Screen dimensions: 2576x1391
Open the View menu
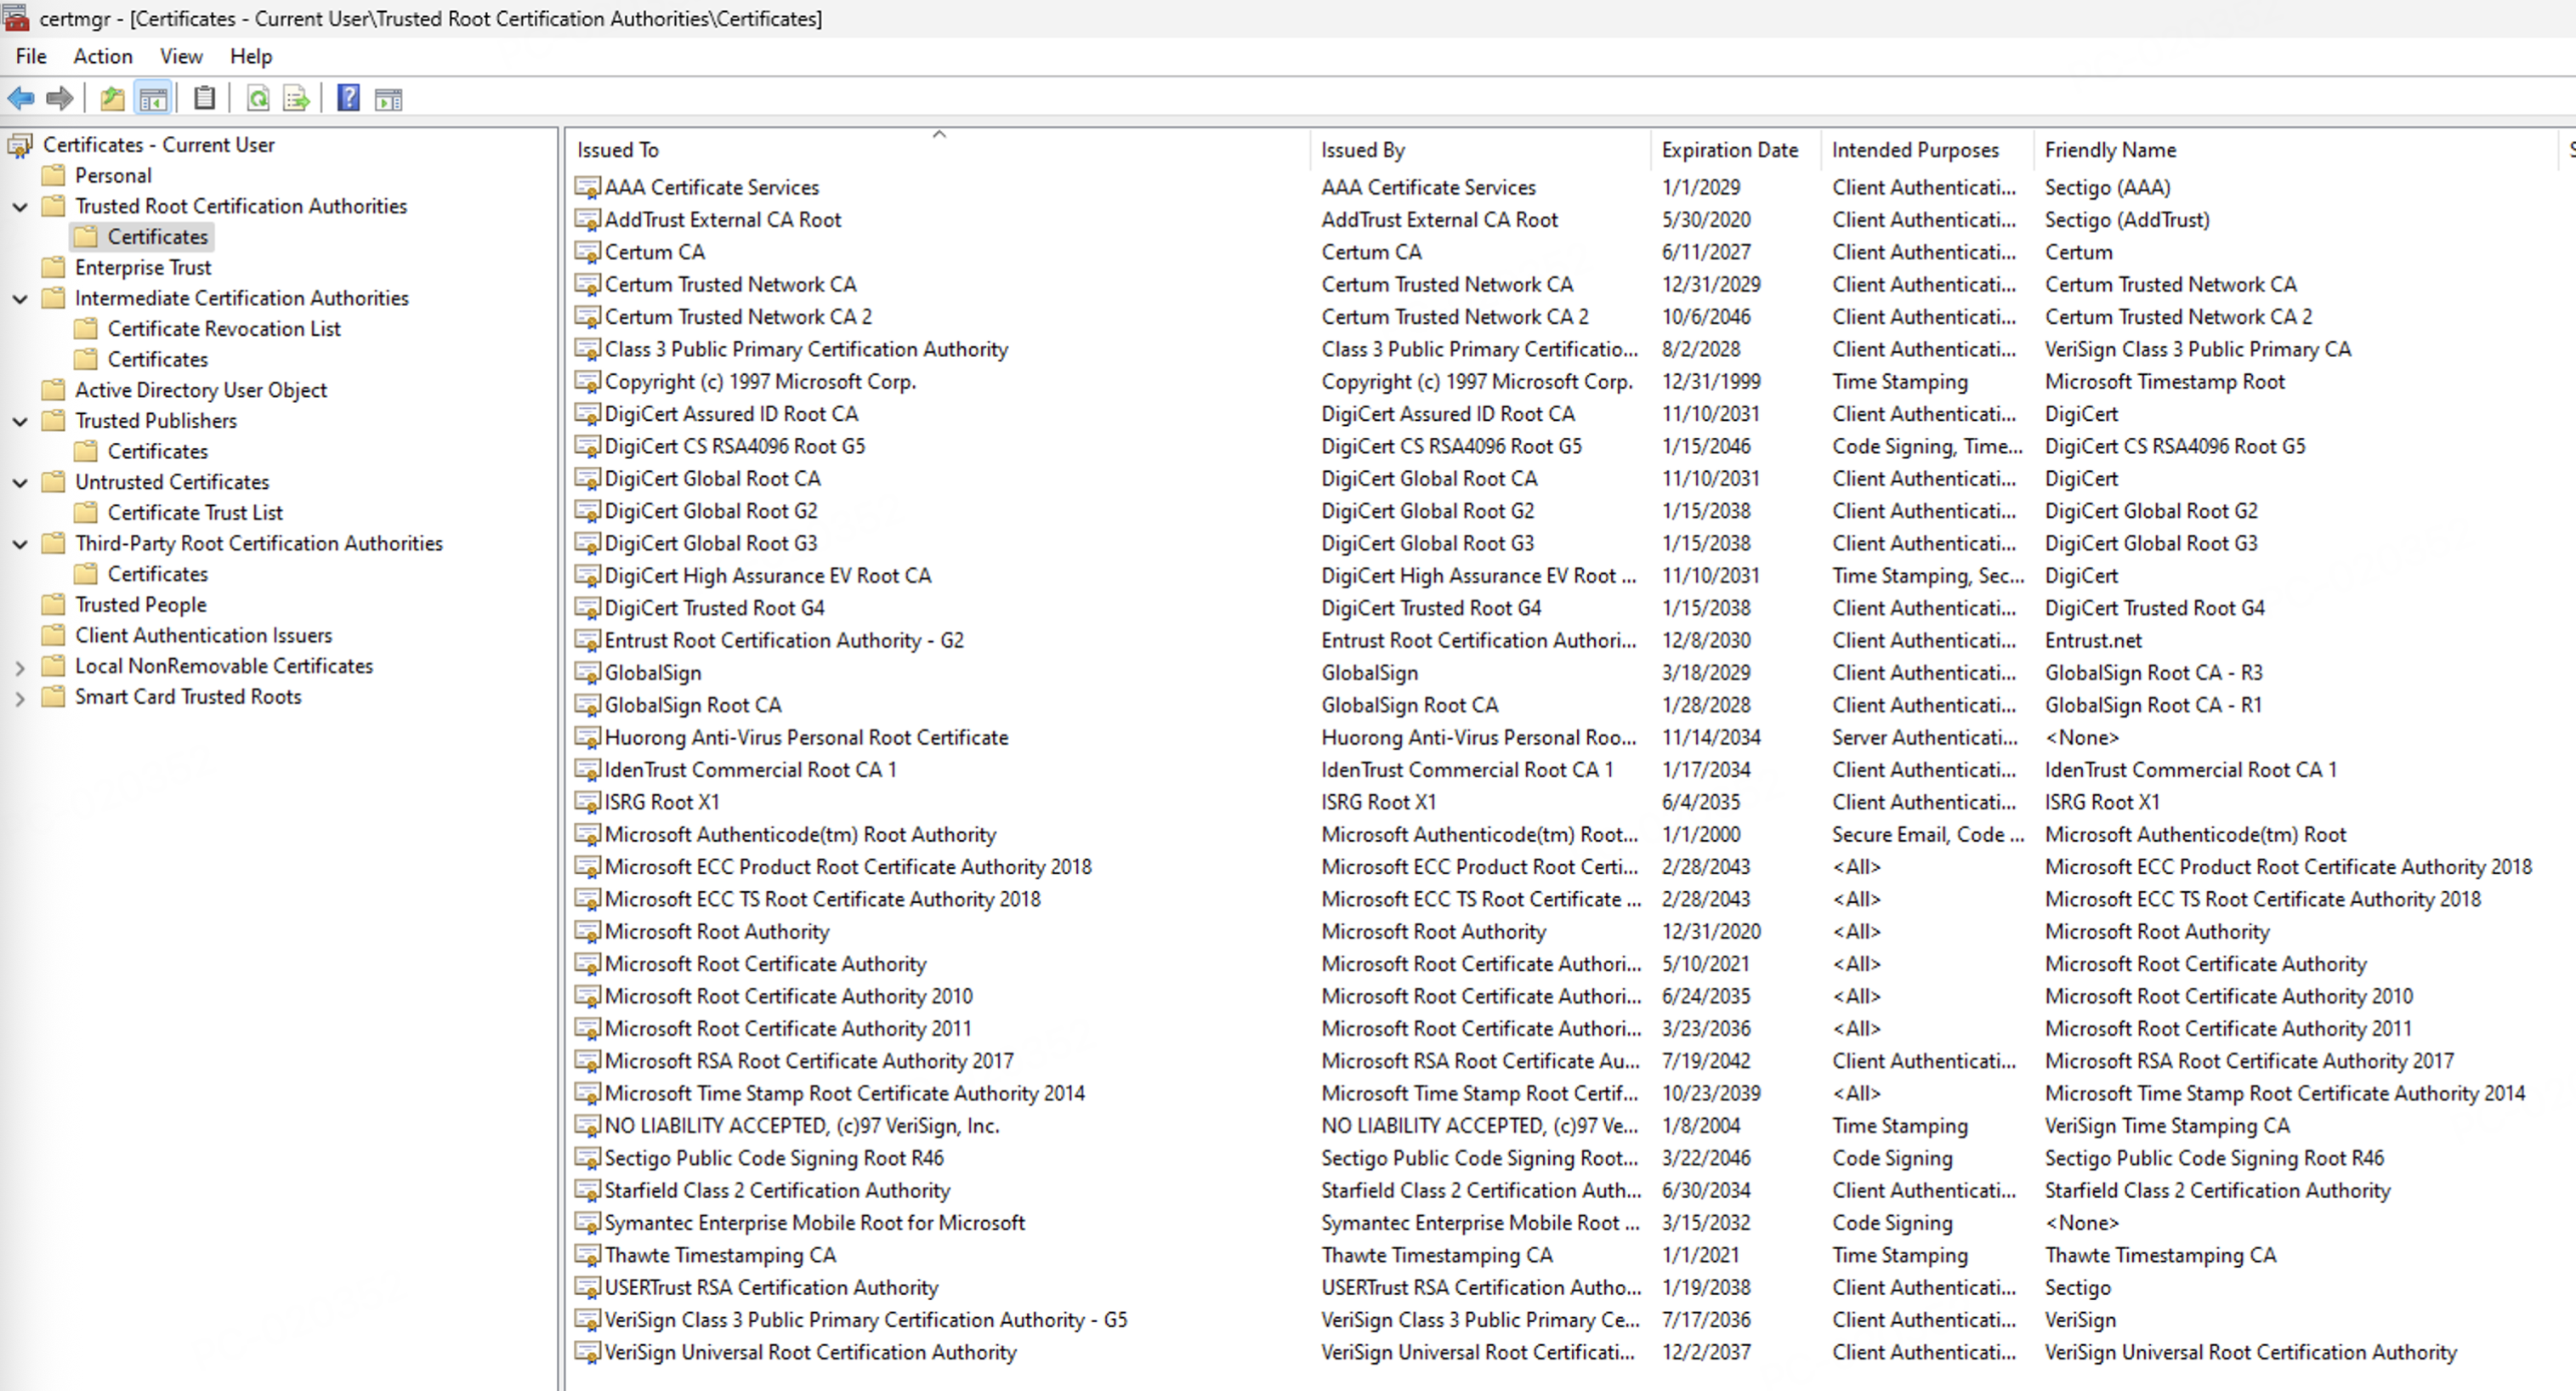point(181,56)
